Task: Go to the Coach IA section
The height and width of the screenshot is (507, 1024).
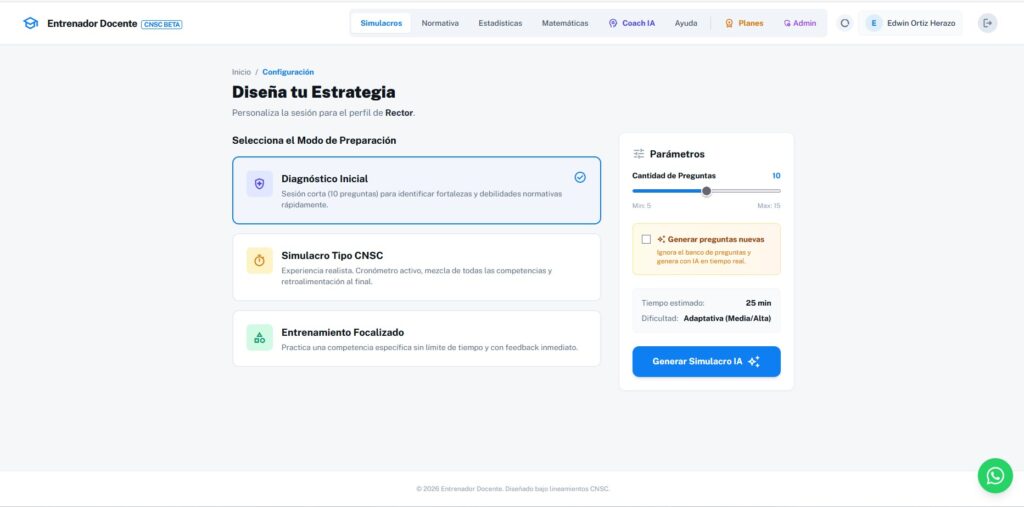Action: coord(632,23)
